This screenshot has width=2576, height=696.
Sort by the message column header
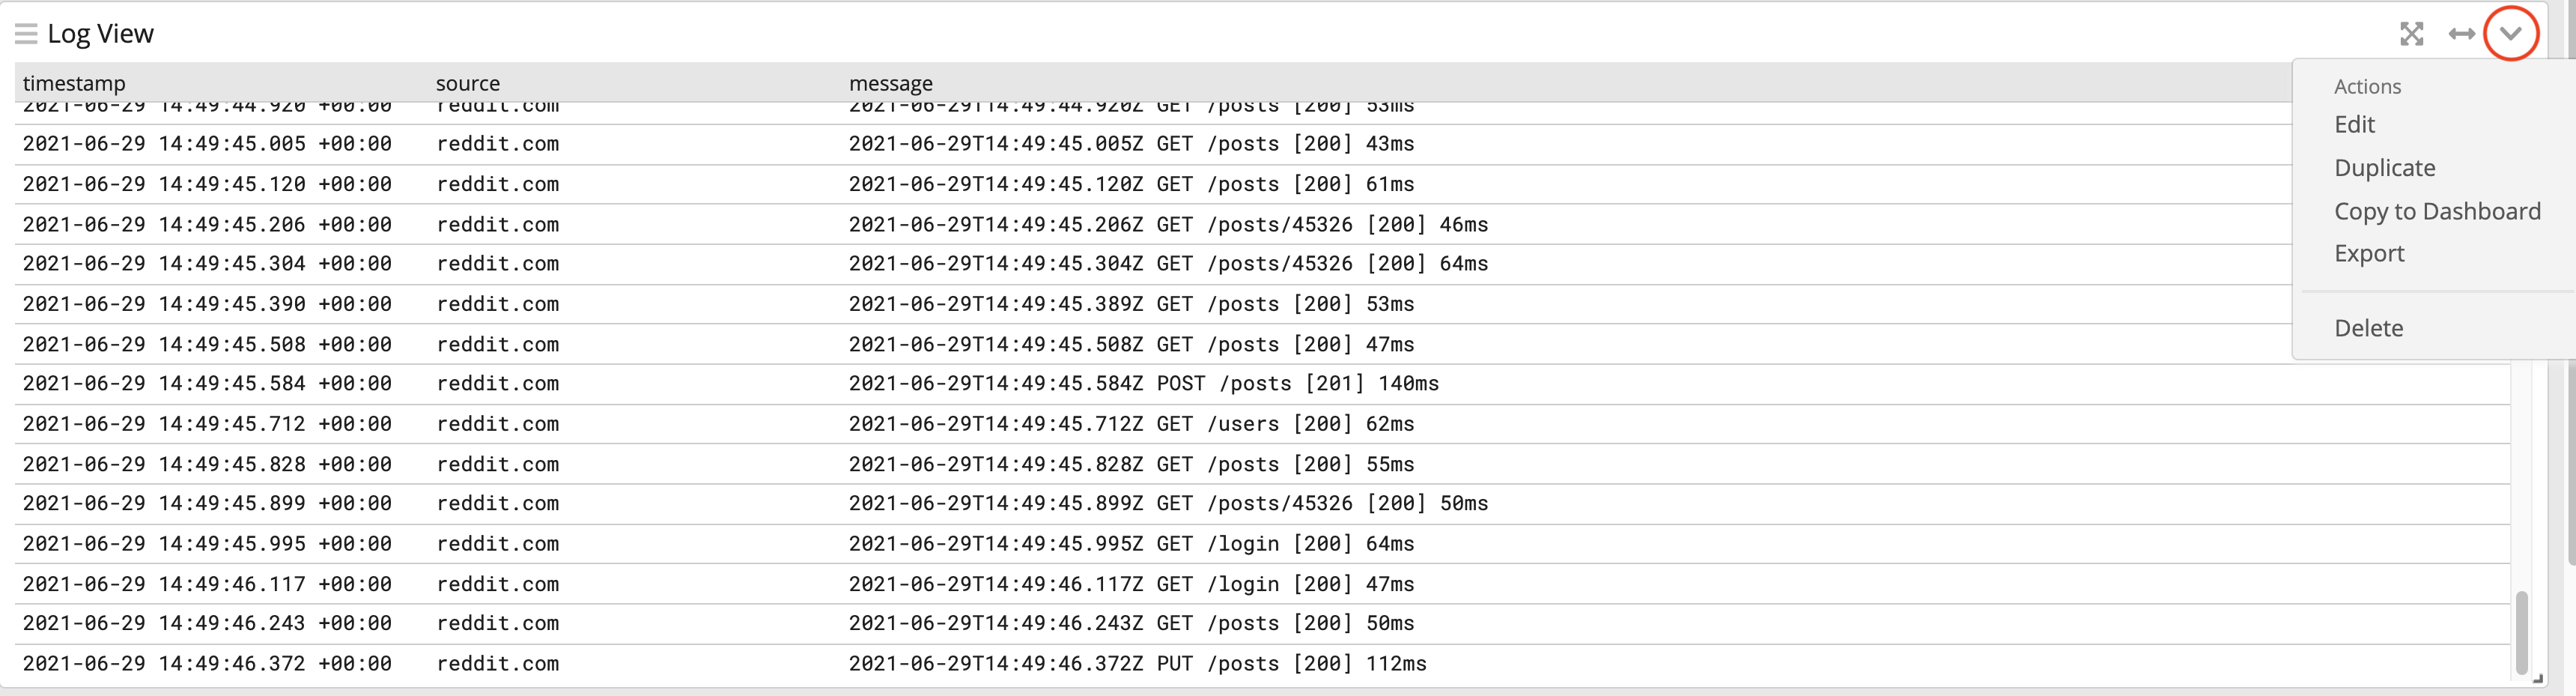891,83
